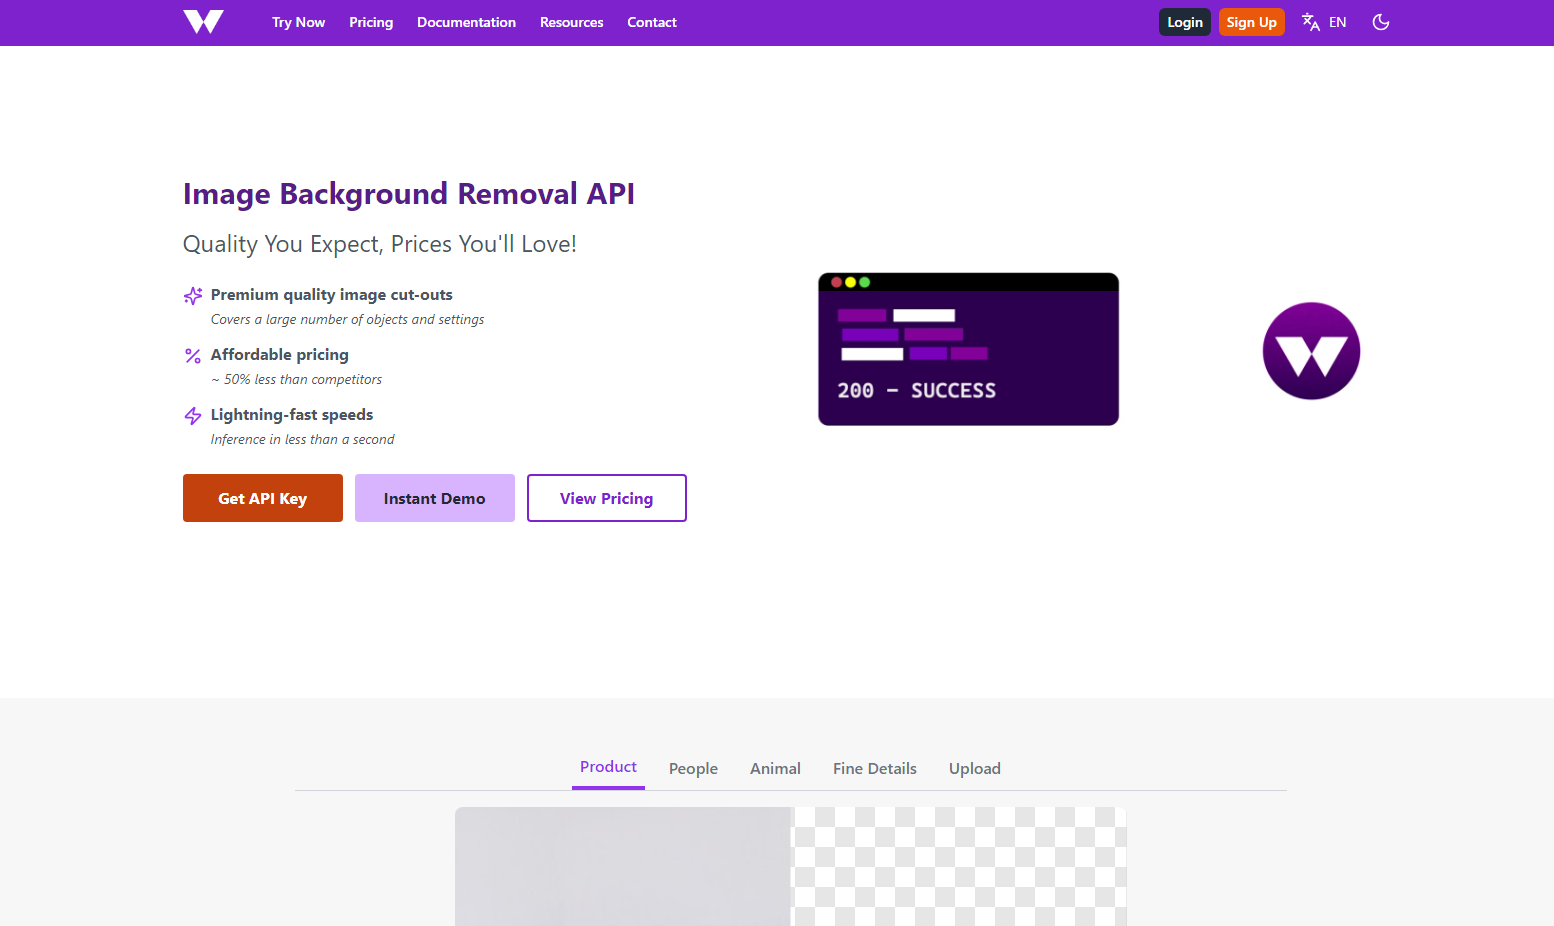1554x926 pixels.
Task: Click the sparkle icon beside Premium quality cut-outs
Action: (x=192, y=295)
